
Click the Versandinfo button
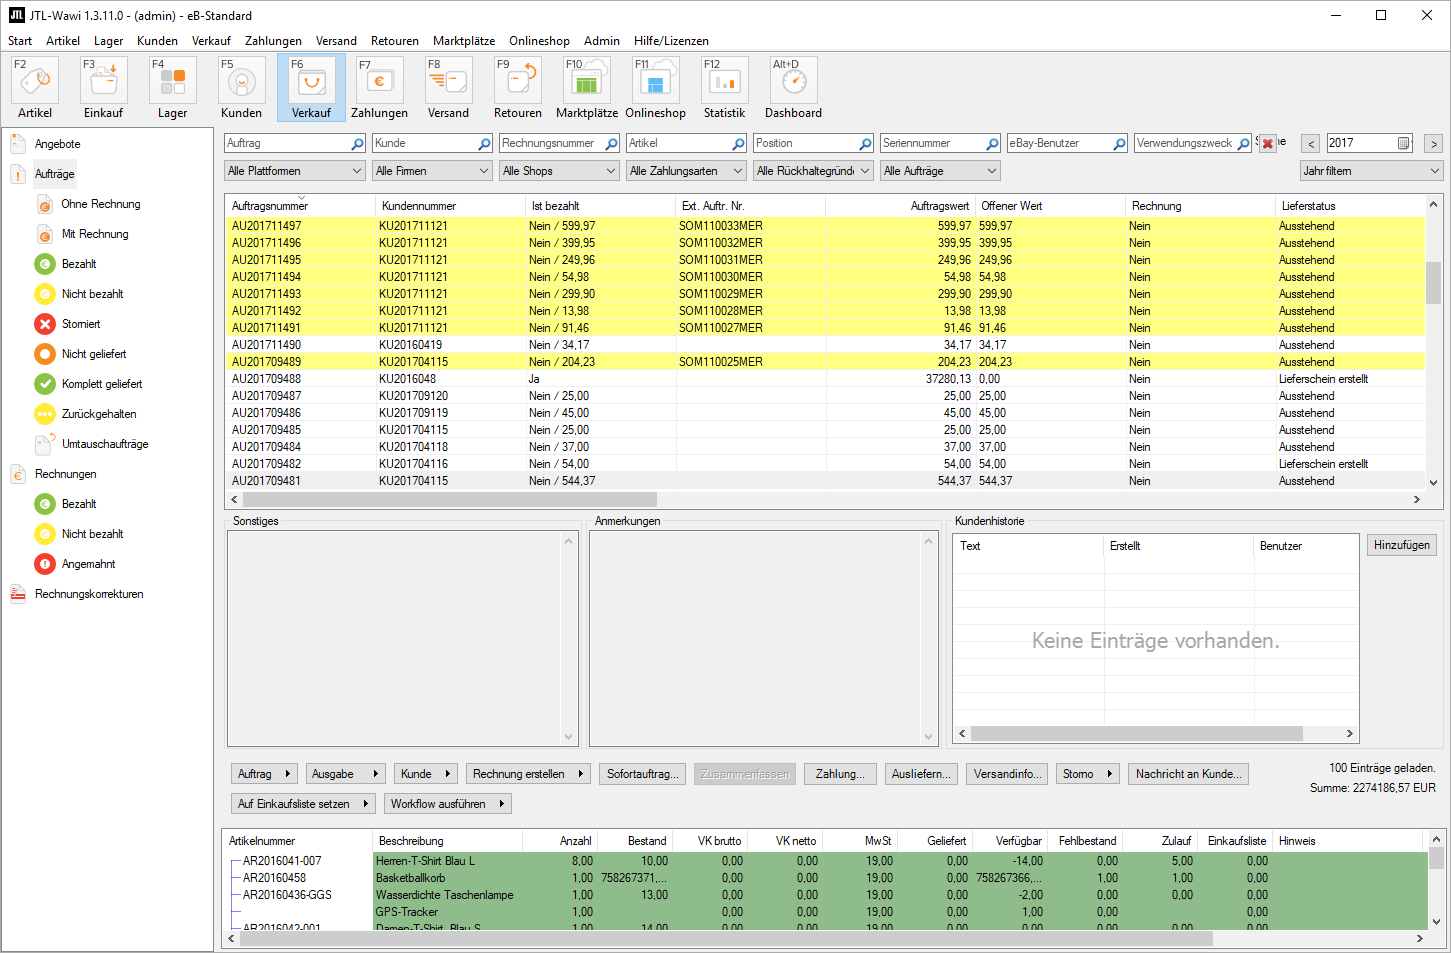point(1007,774)
